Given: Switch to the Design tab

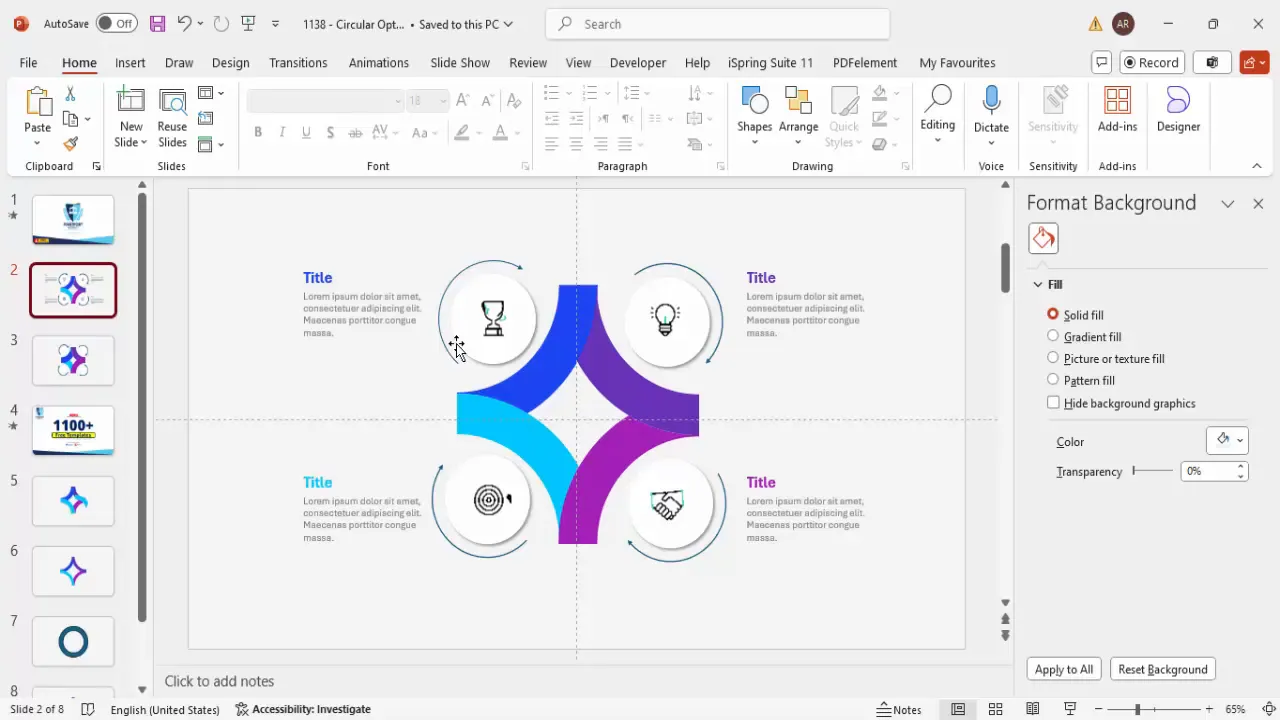Looking at the screenshot, I should click(x=230, y=62).
